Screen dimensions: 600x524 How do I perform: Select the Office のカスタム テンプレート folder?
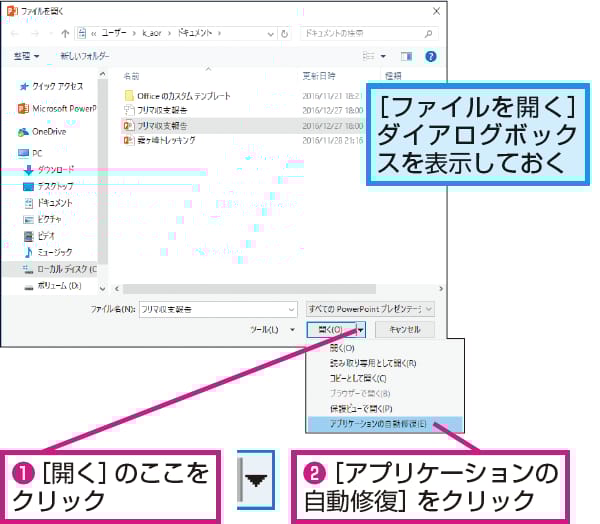click(178, 96)
